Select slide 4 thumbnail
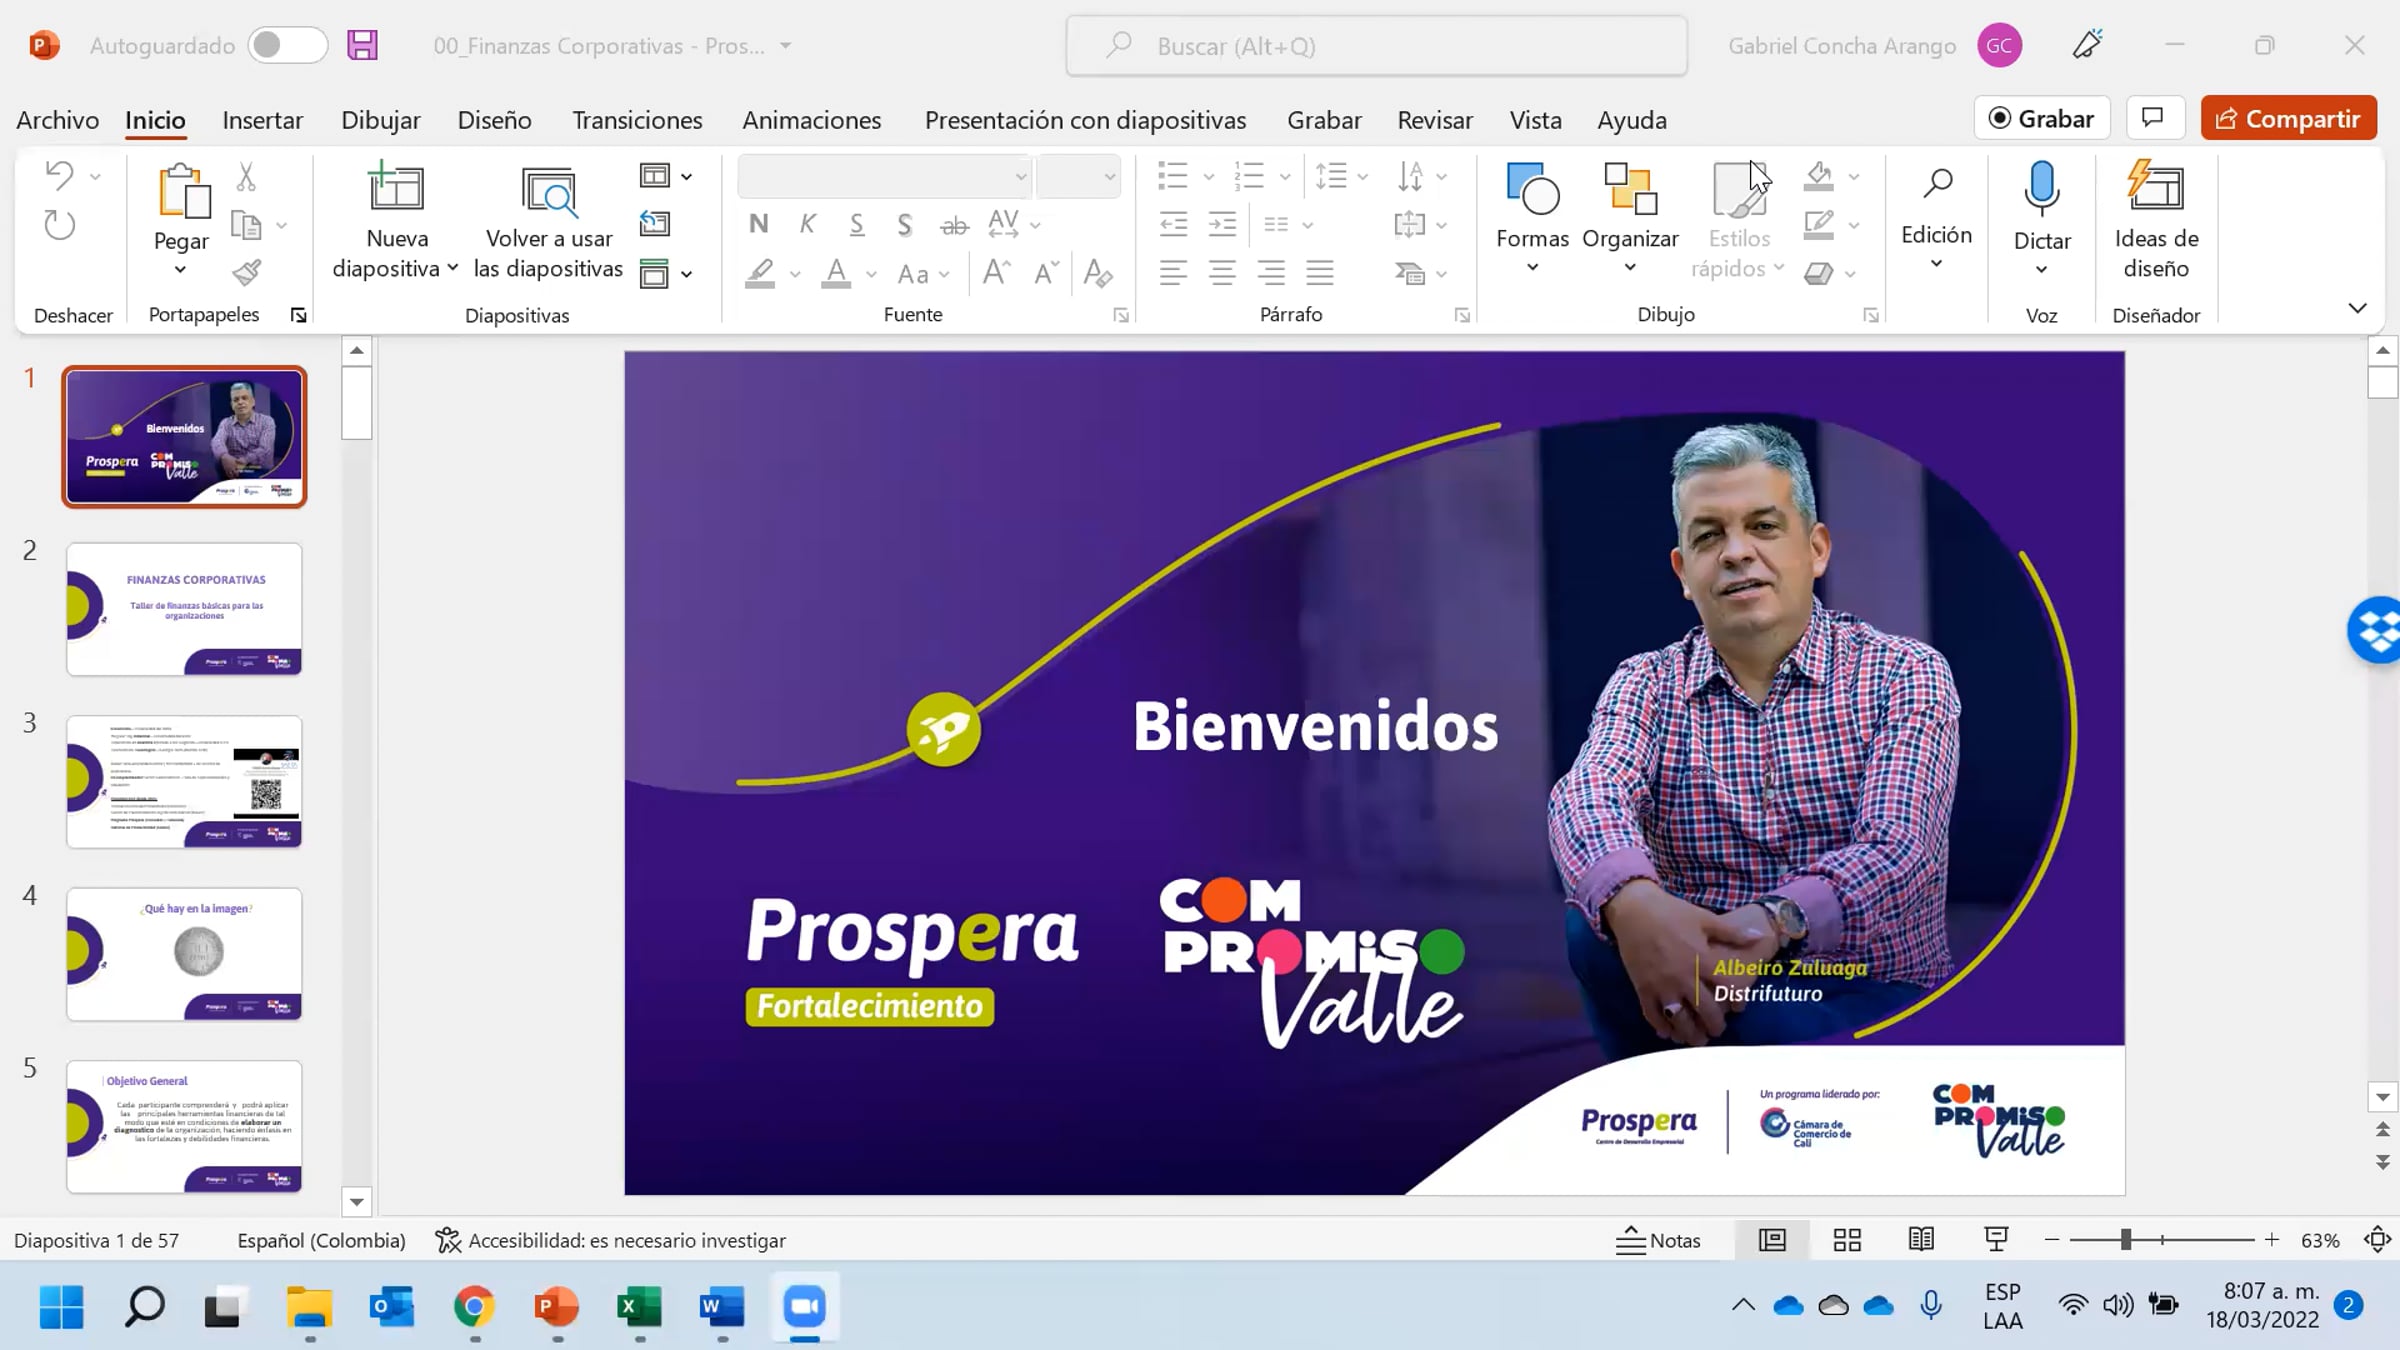This screenshot has width=2400, height=1350. click(184, 954)
